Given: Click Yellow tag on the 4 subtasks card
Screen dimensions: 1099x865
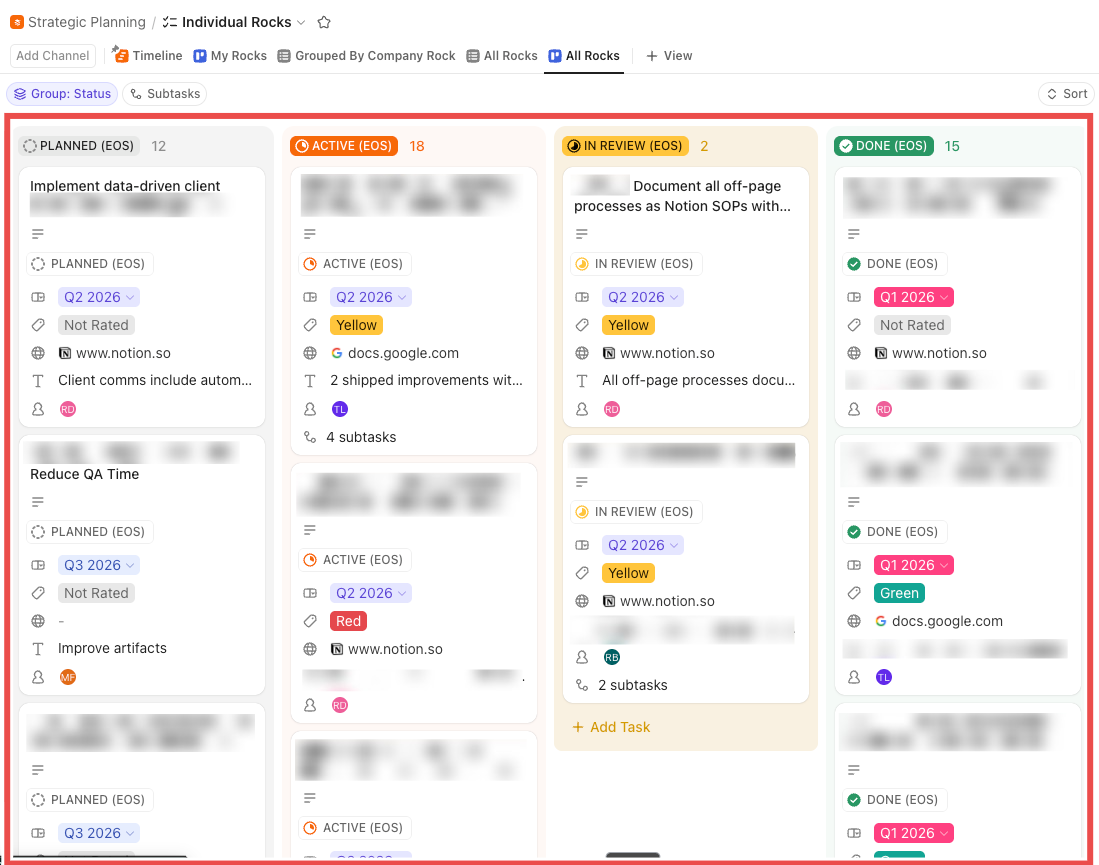Looking at the screenshot, I should tap(356, 325).
